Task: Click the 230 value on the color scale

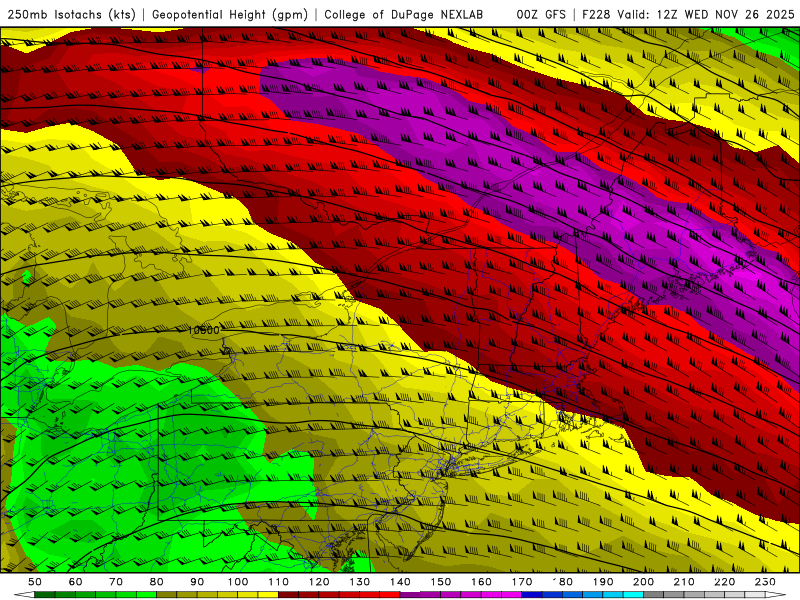Action: pyautogui.click(x=765, y=582)
